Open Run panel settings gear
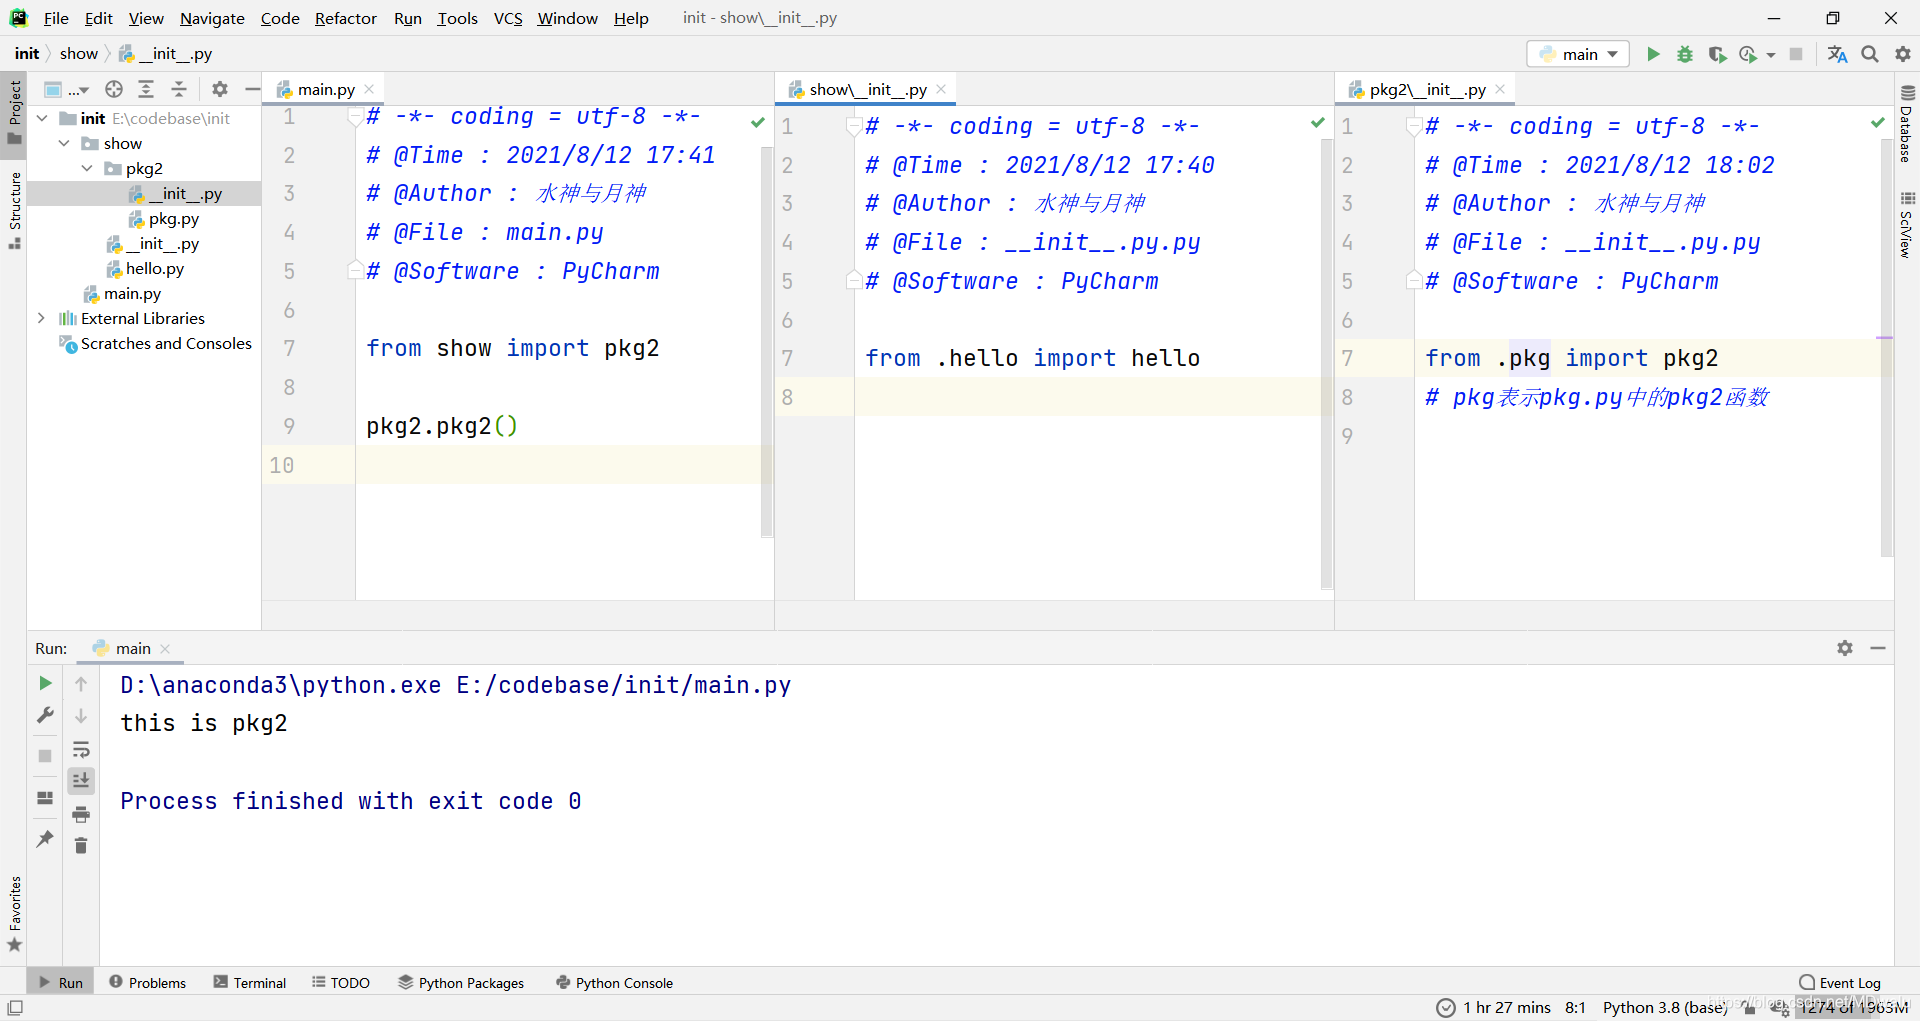This screenshot has width=1920, height=1021. 1845,648
